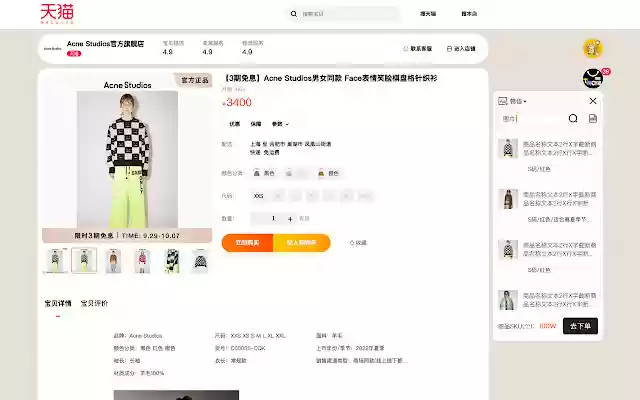Select second side panel product thumbnail
640x400 pixels.
[x=508, y=199]
